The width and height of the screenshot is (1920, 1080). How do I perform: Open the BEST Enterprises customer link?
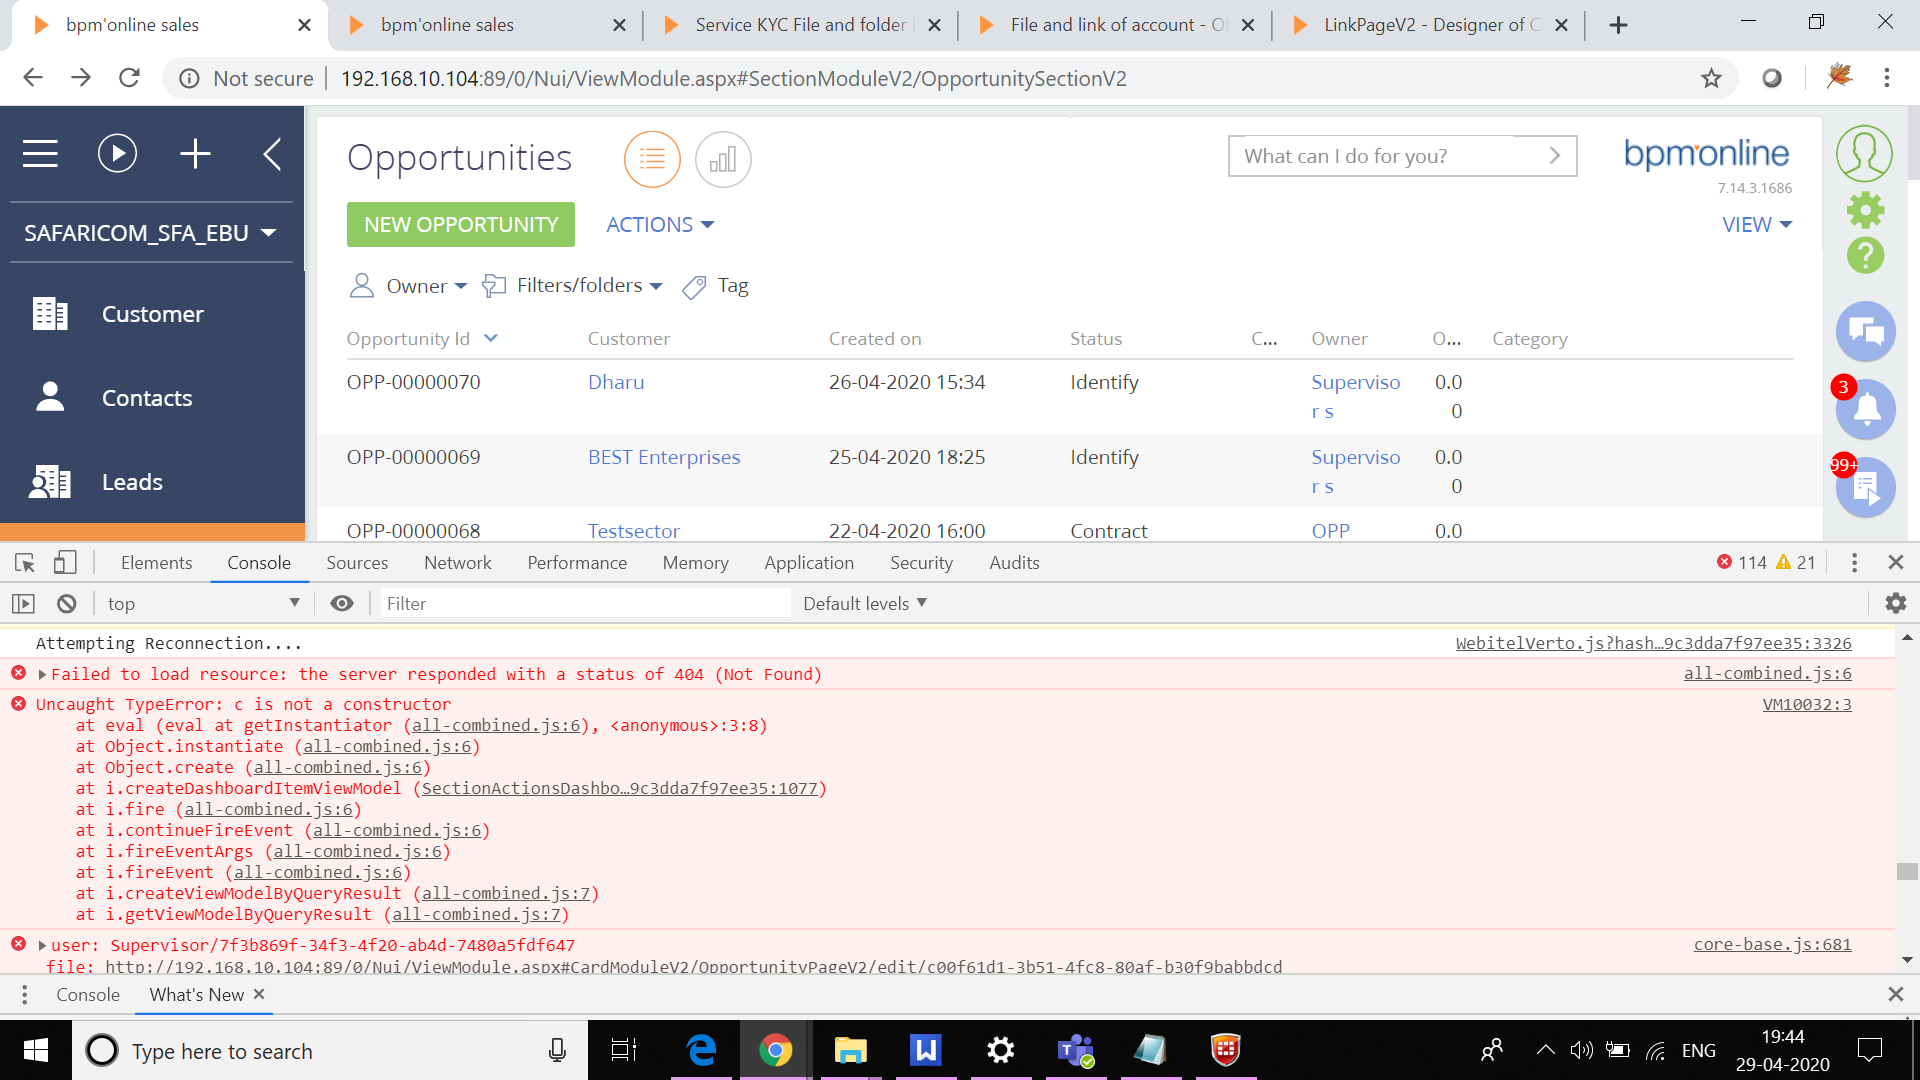(x=664, y=457)
